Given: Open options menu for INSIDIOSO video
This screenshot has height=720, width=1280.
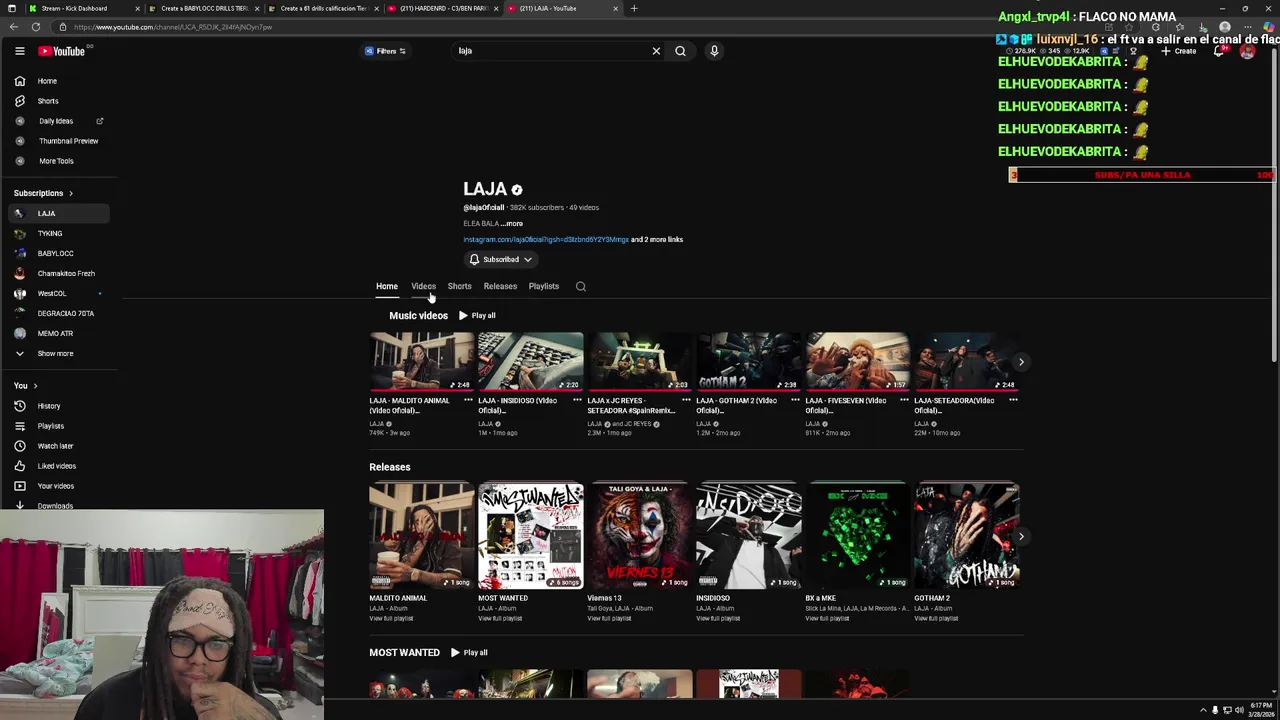Looking at the screenshot, I should tap(577, 400).
